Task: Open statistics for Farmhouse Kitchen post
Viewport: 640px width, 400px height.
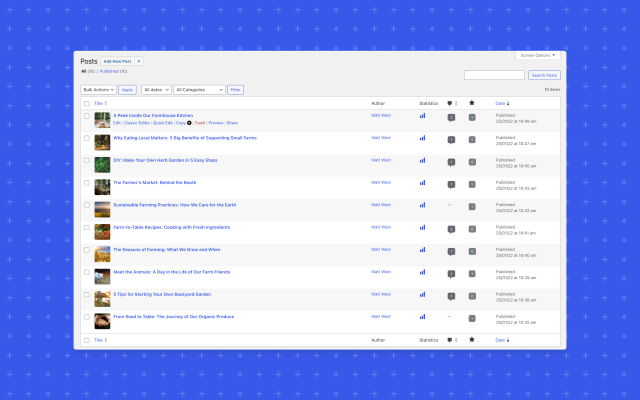Action: (x=422, y=116)
